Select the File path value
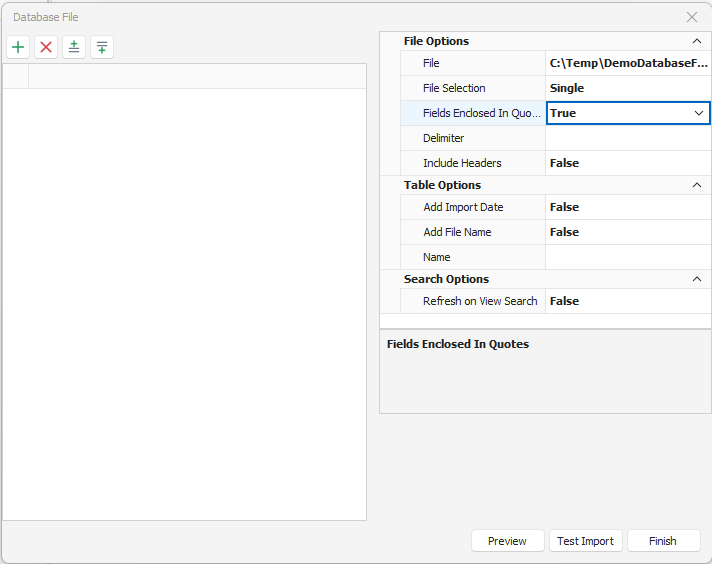This screenshot has width=712, height=564. tap(628, 63)
